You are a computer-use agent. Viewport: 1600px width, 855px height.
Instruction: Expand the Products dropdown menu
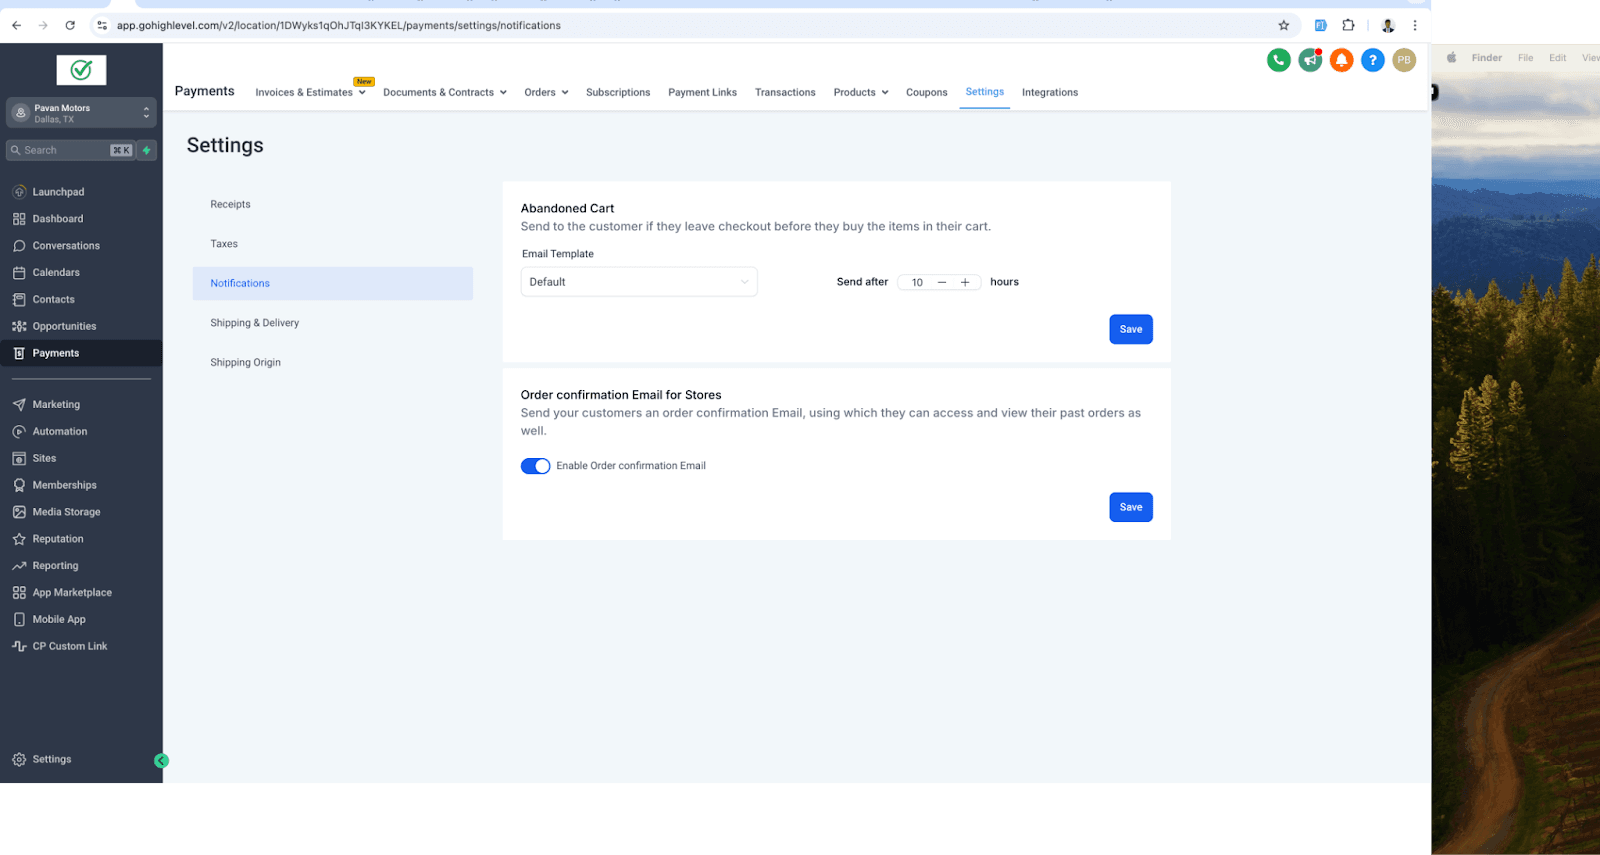(x=861, y=92)
